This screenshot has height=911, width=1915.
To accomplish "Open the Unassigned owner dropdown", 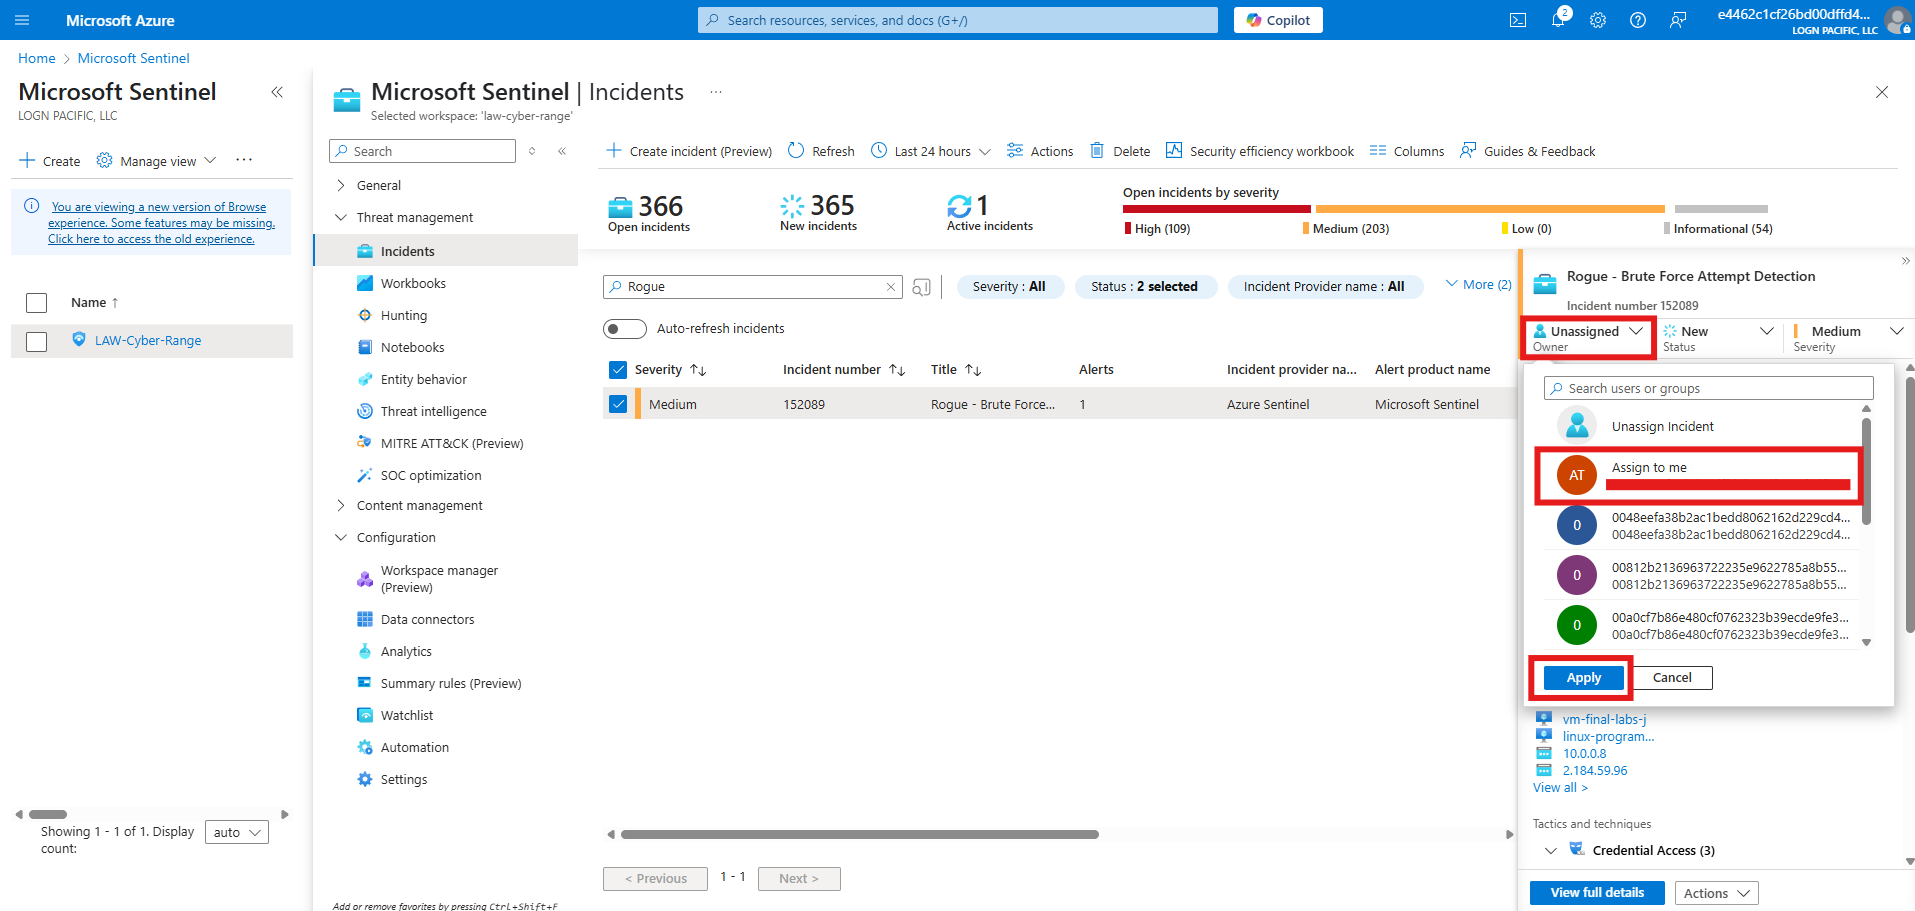I will (1589, 338).
